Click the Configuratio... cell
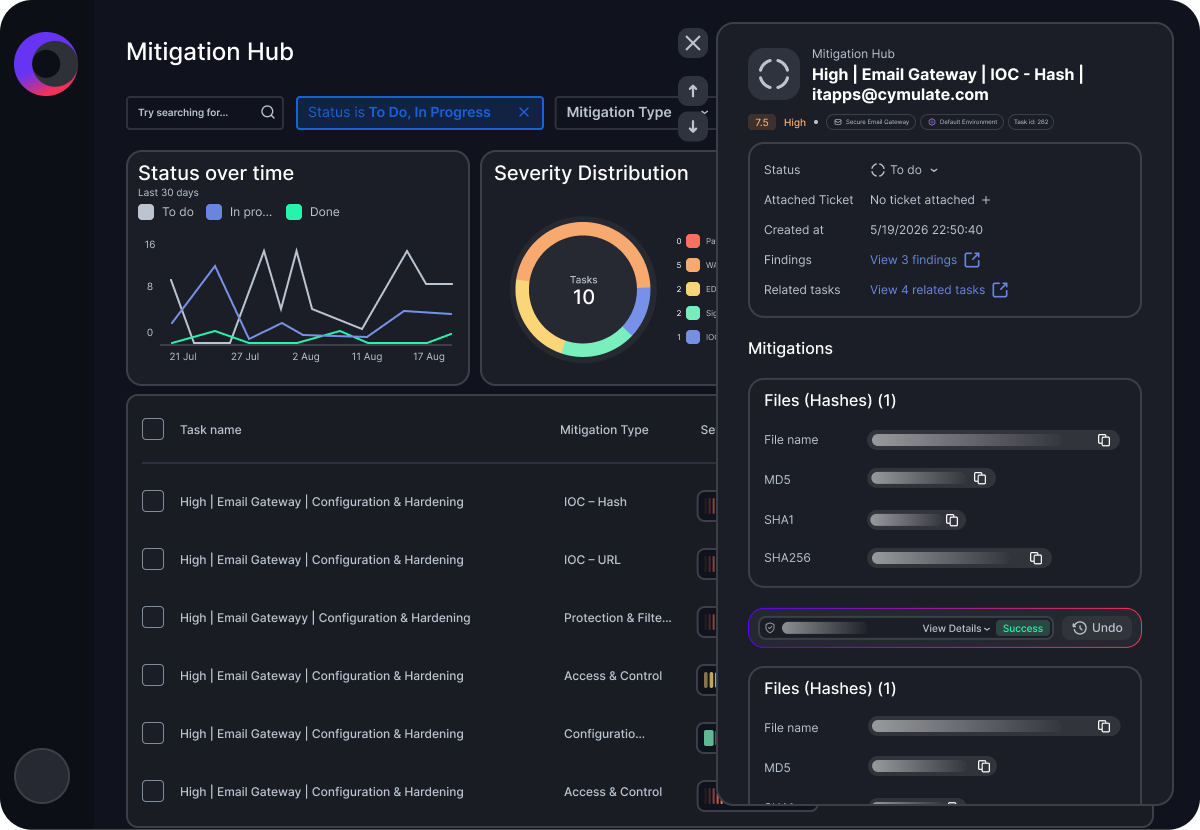Viewport: 1200px width, 830px height. click(604, 734)
